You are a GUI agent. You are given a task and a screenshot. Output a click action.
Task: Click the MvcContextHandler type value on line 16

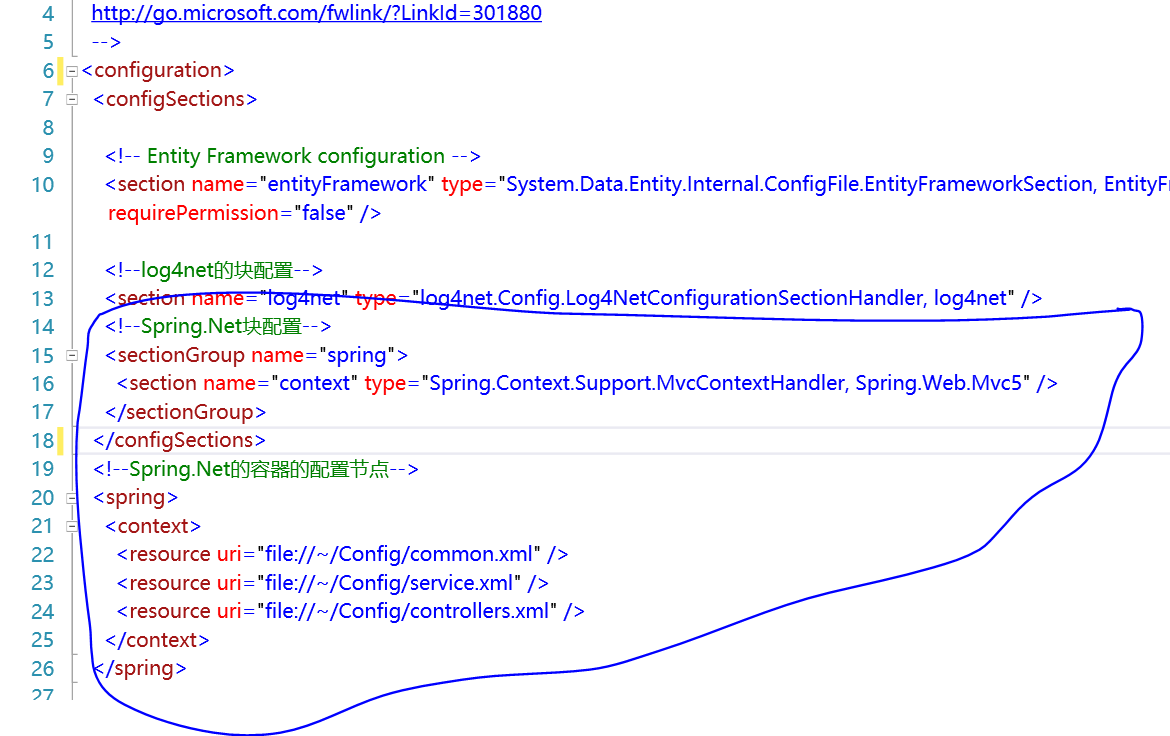pos(726,384)
